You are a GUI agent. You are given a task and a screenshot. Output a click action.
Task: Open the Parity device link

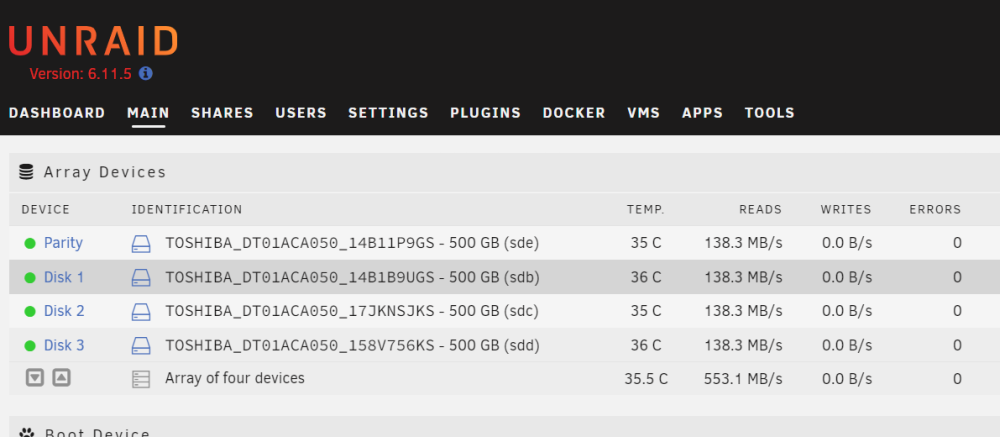[63, 243]
